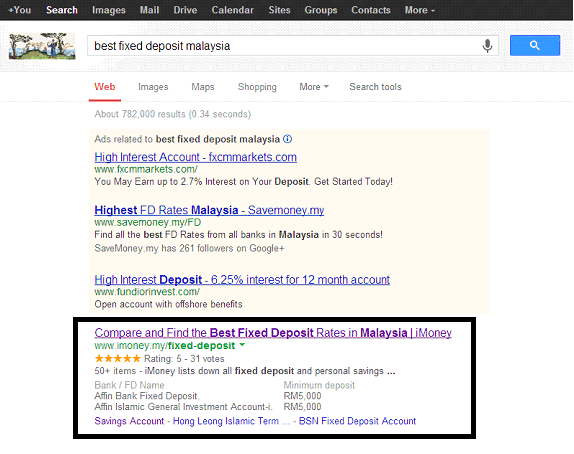
Task: Select Search in the top black bar
Action: point(62,10)
